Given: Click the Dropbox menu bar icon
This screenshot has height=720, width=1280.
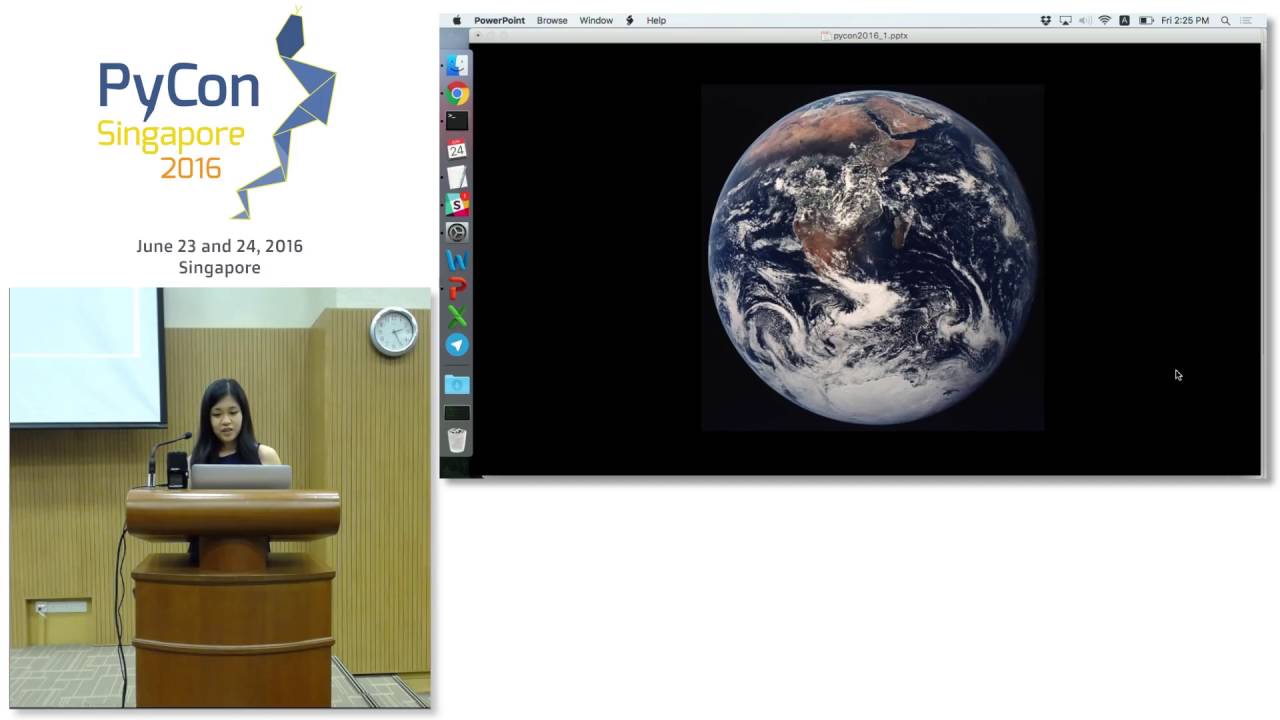Looking at the screenshot, I should click(x=1046, y=20).
